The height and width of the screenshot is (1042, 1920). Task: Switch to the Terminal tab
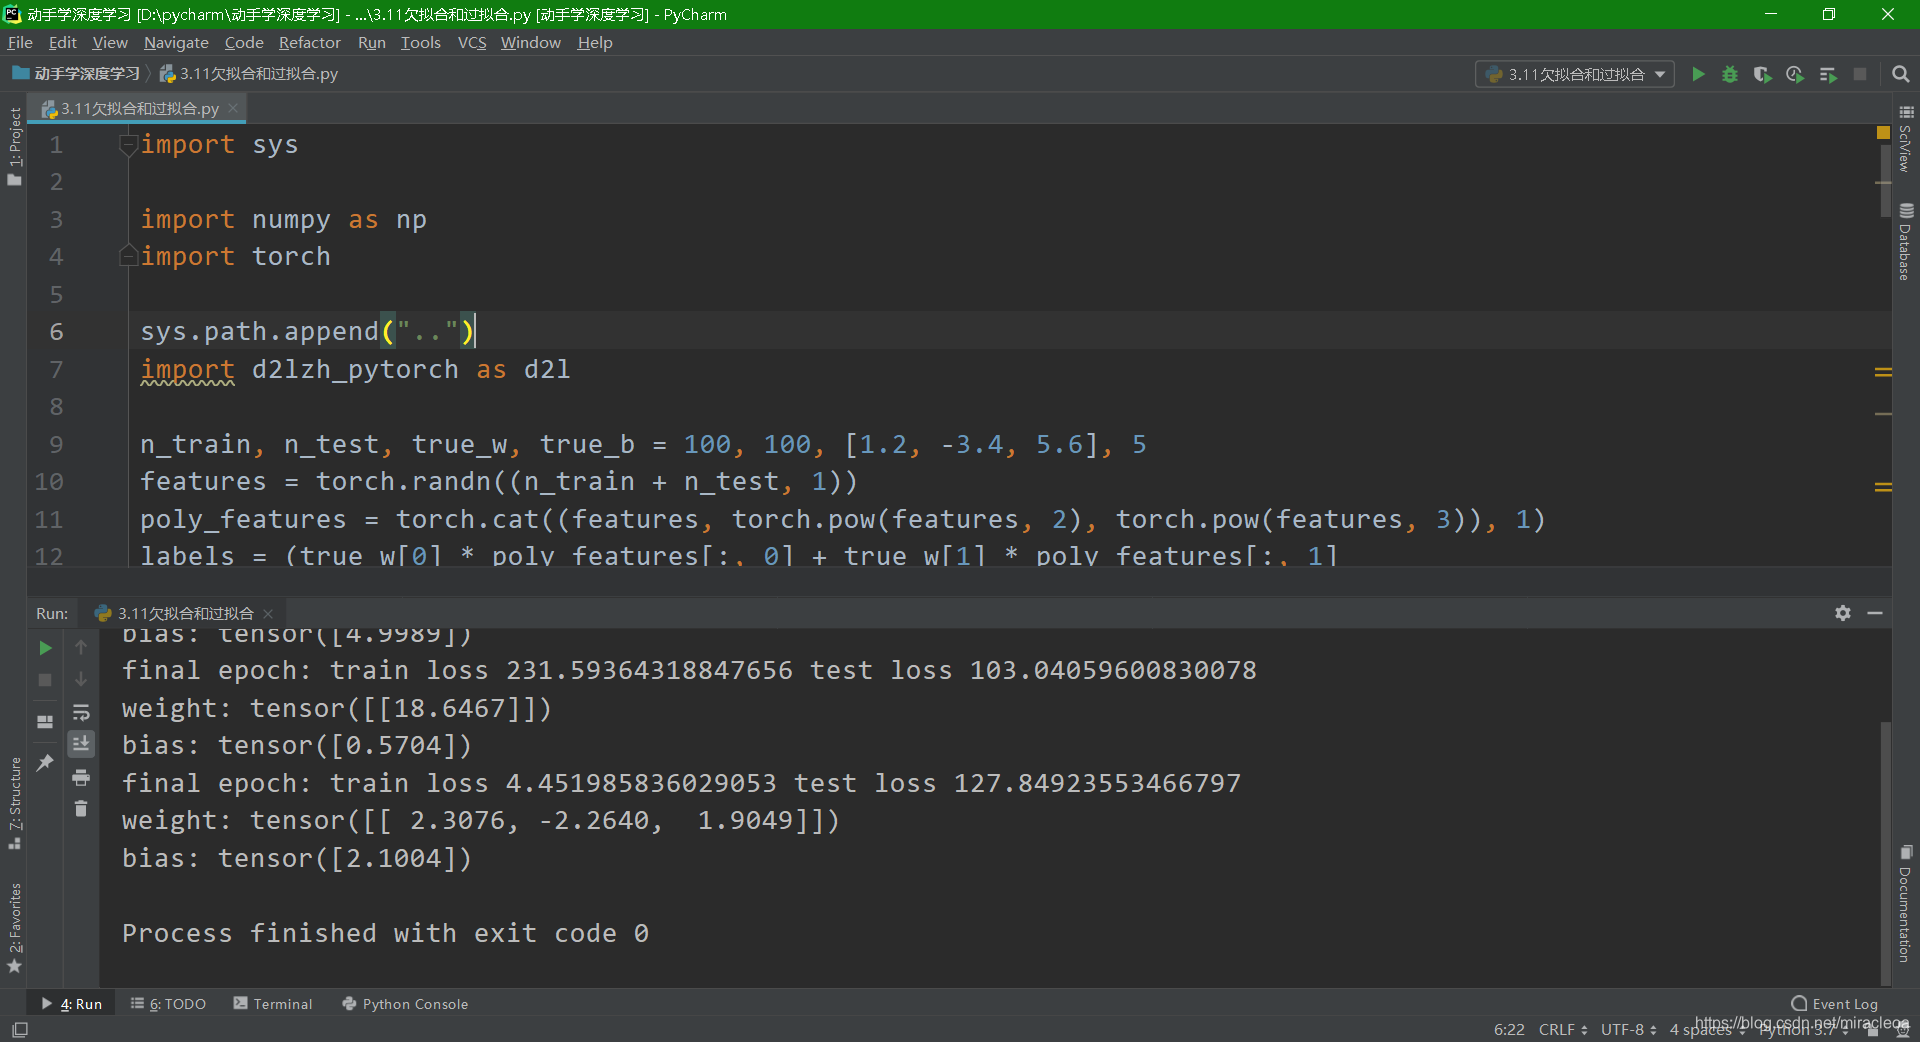(x=281, y=1004)
